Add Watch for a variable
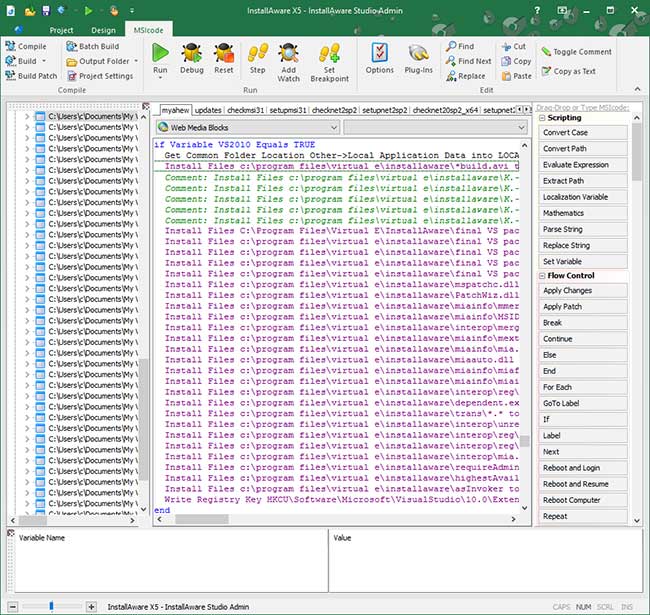650x615 pixels. [289, 63]
